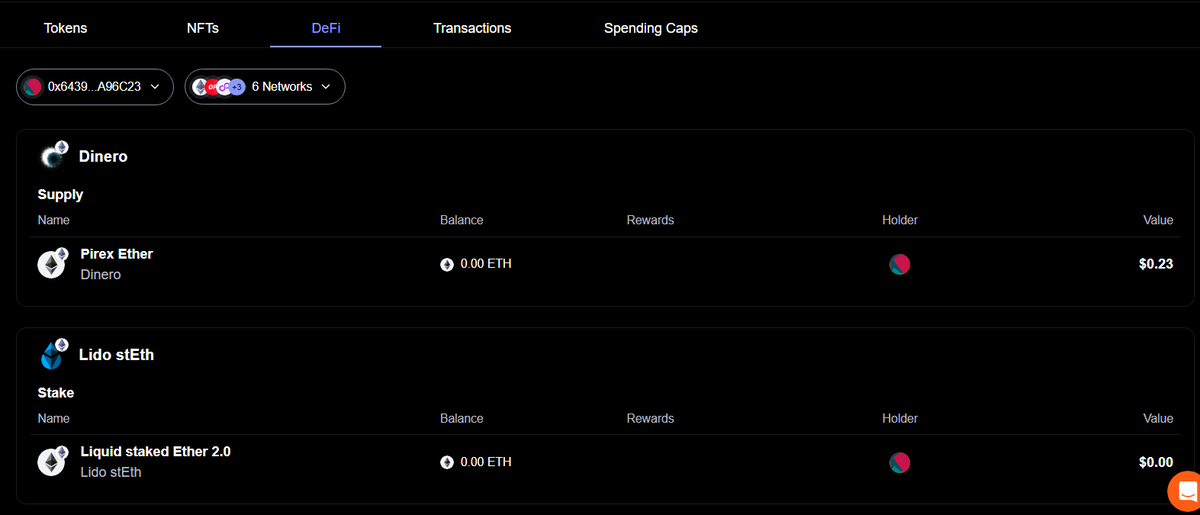This screenshot has width=1200, height=515.
Task: Click the Liquid staked Ether 2.0 token icon
Action: [x=52, y=461]
